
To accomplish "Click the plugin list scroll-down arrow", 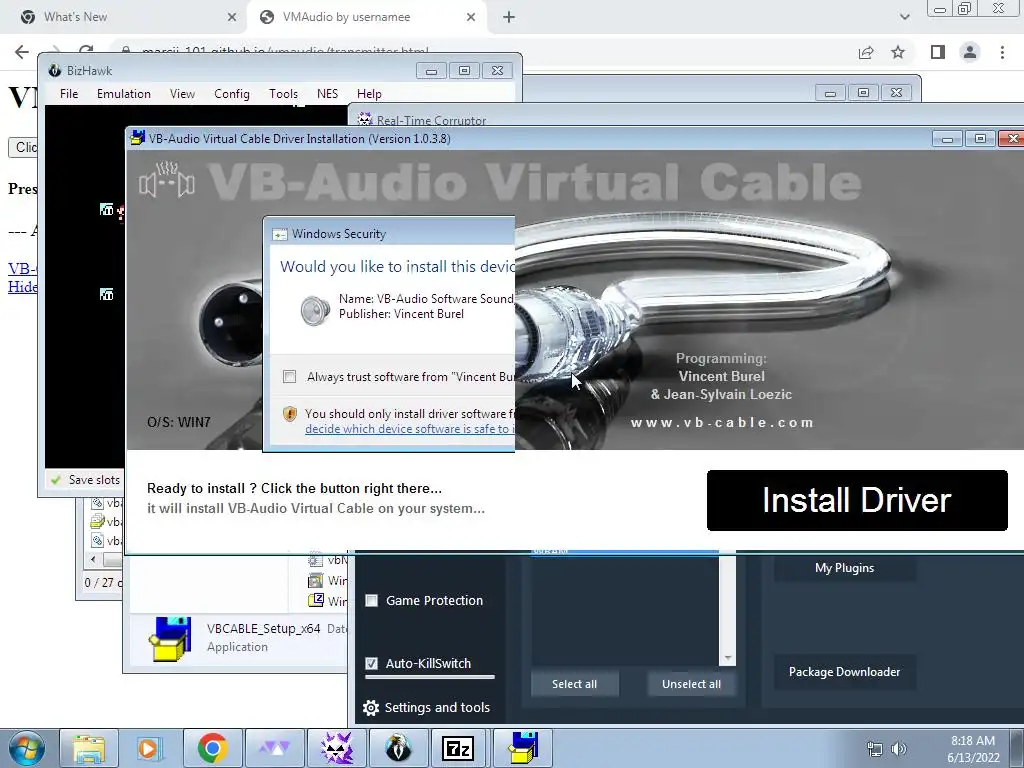I will coord(728,658).
